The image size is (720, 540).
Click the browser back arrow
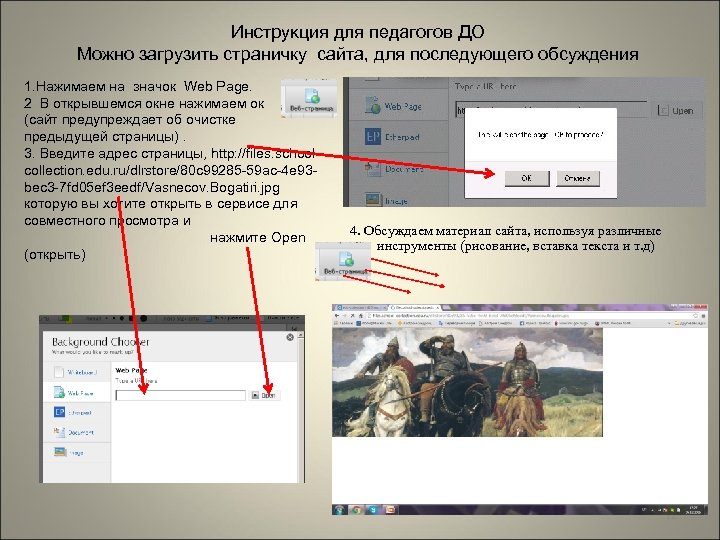(x=338, y=316)
